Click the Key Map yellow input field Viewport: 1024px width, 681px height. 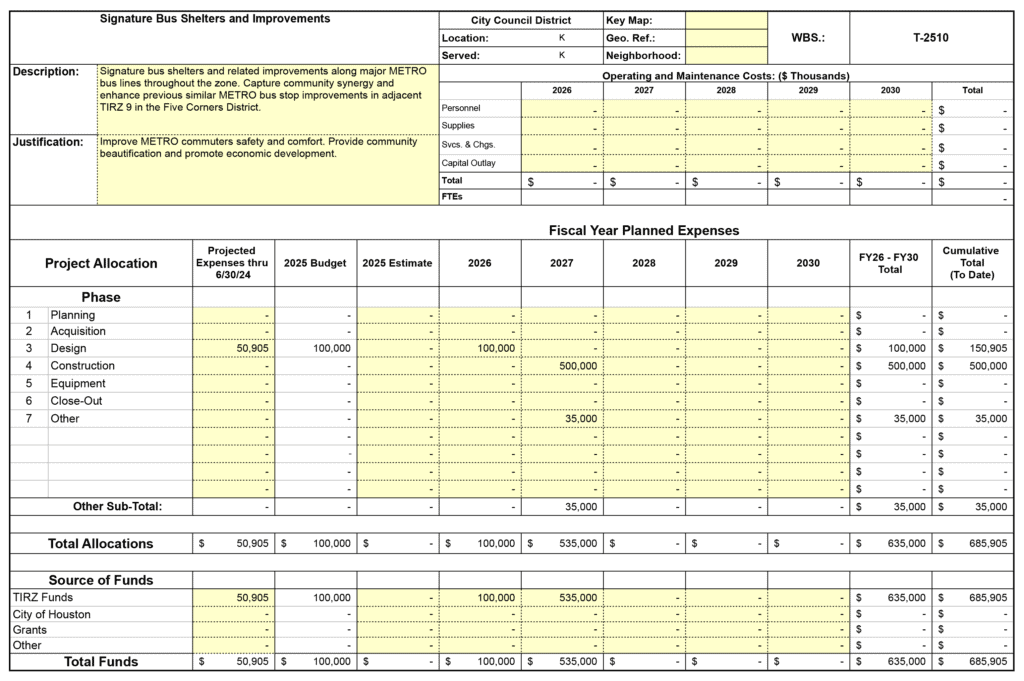[x=727, y=20]
